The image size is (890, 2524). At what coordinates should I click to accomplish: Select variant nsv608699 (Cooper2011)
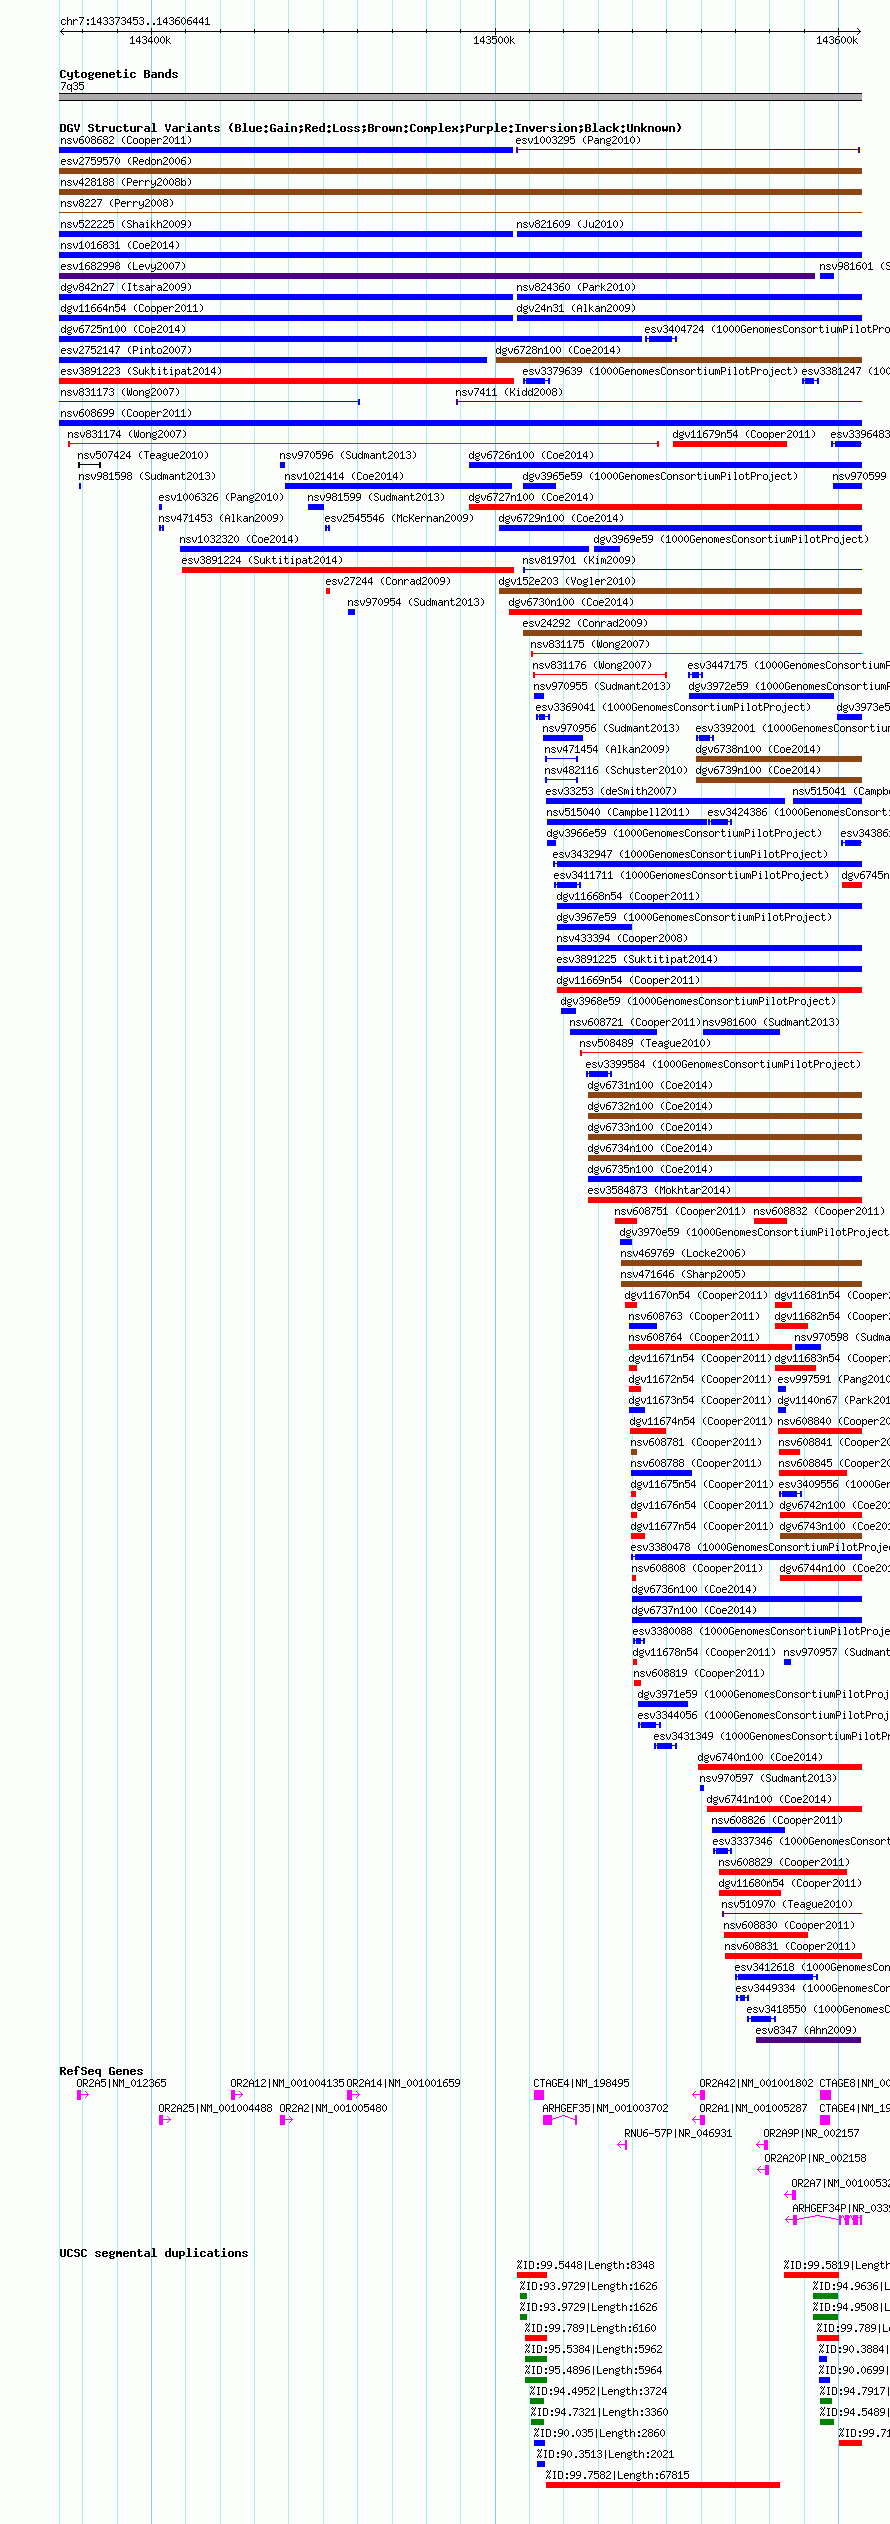pyautogui.click(x=125, y=413)
